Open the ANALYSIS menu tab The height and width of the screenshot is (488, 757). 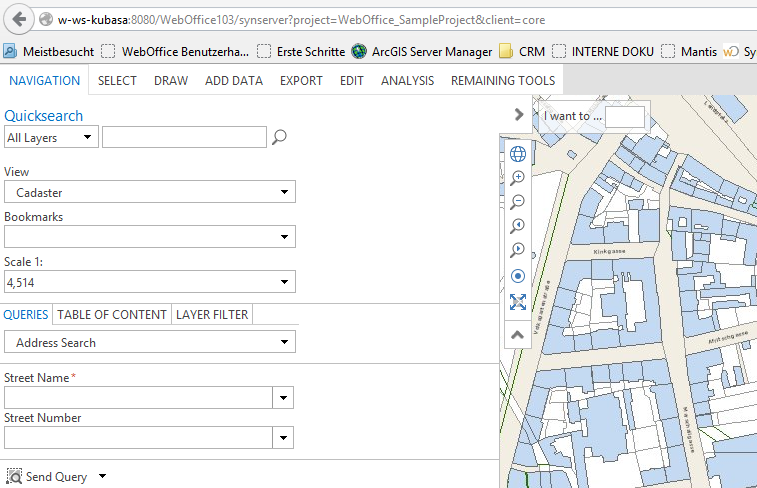coord(407,81)
